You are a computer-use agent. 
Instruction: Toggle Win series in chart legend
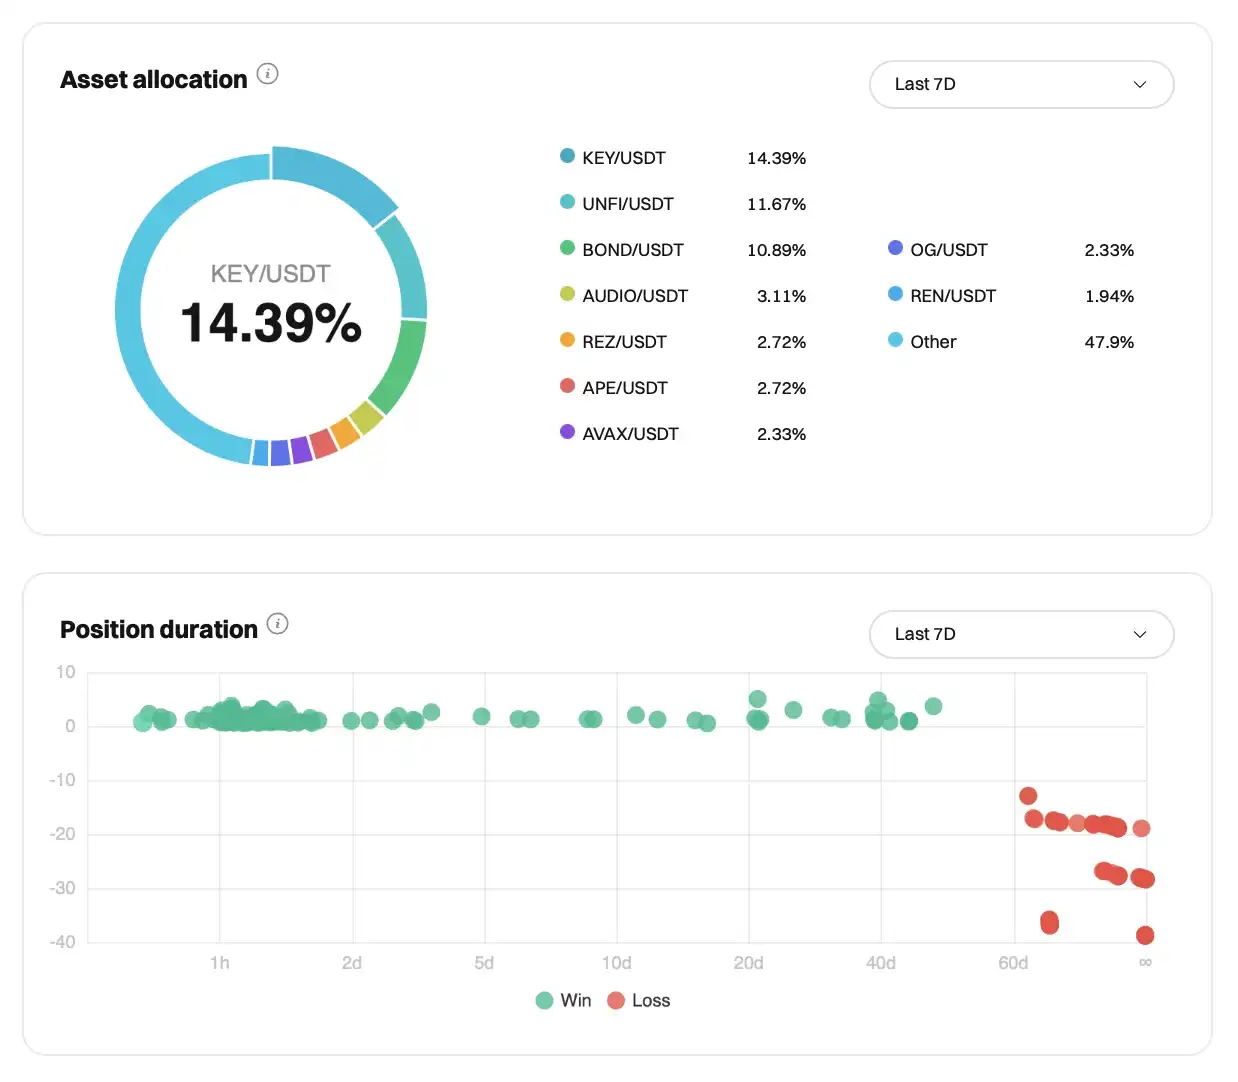(563, 1000)
